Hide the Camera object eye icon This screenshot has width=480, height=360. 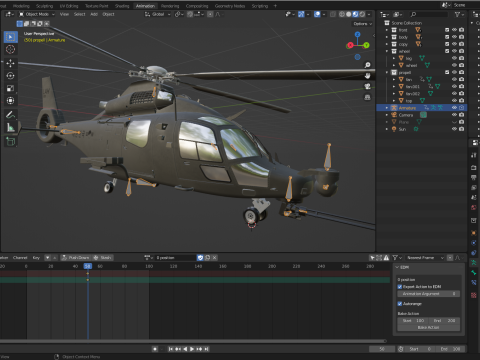point(454,115)
